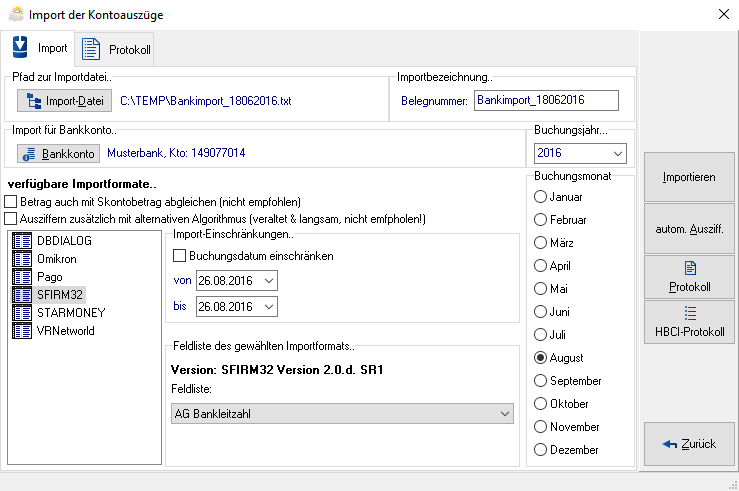Go back with the Zurück button

point(689,444)
